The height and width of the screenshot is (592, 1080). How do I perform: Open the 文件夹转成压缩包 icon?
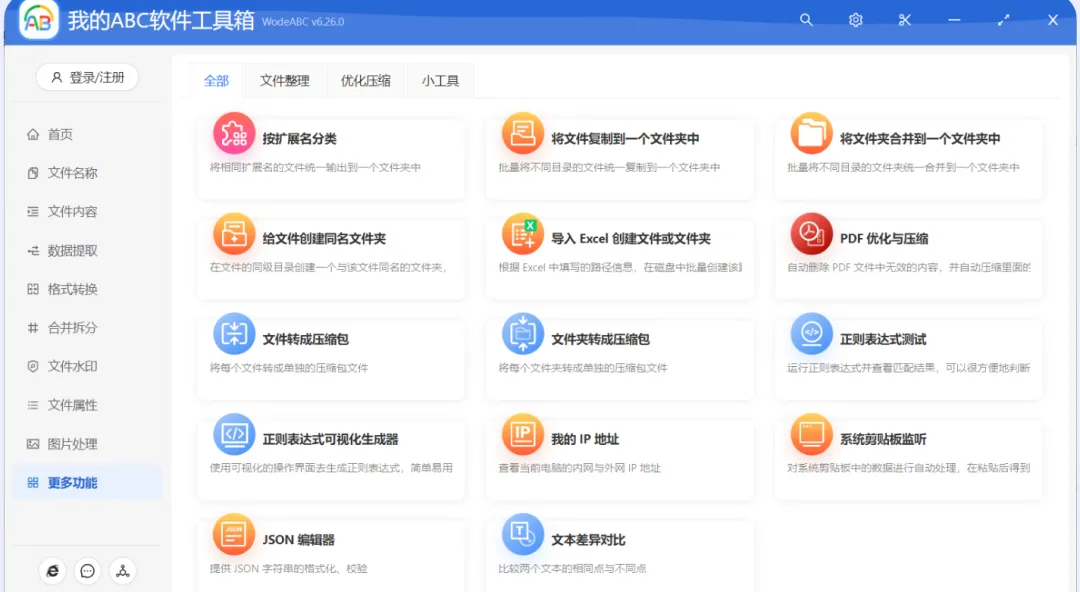523,334
